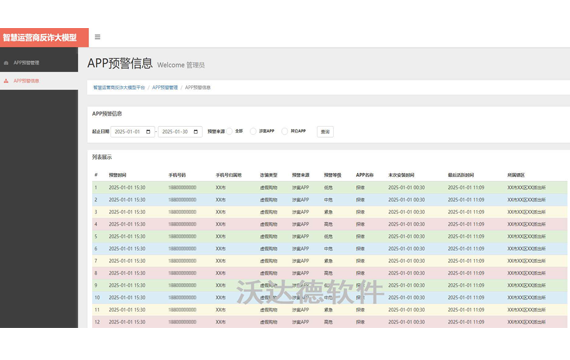This screenshot has width=570, height=360.
Task: Open the platform home breadcrumb link
Action: [119, 88]
